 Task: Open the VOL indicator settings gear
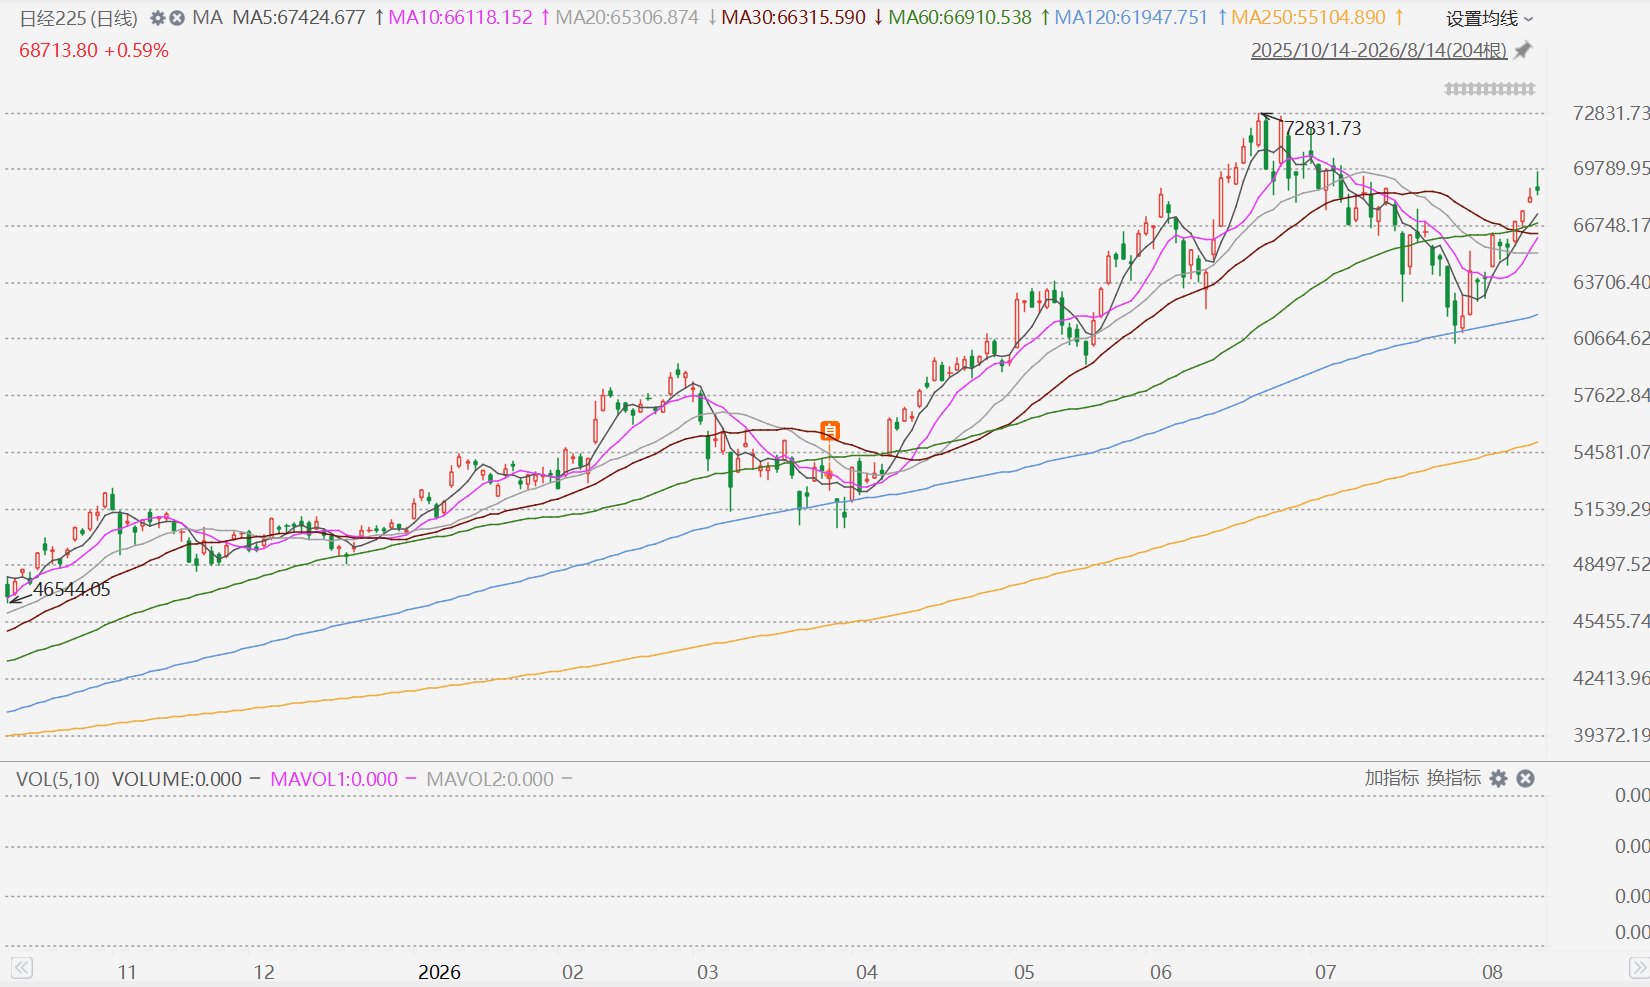click(x=1498, y=778)
